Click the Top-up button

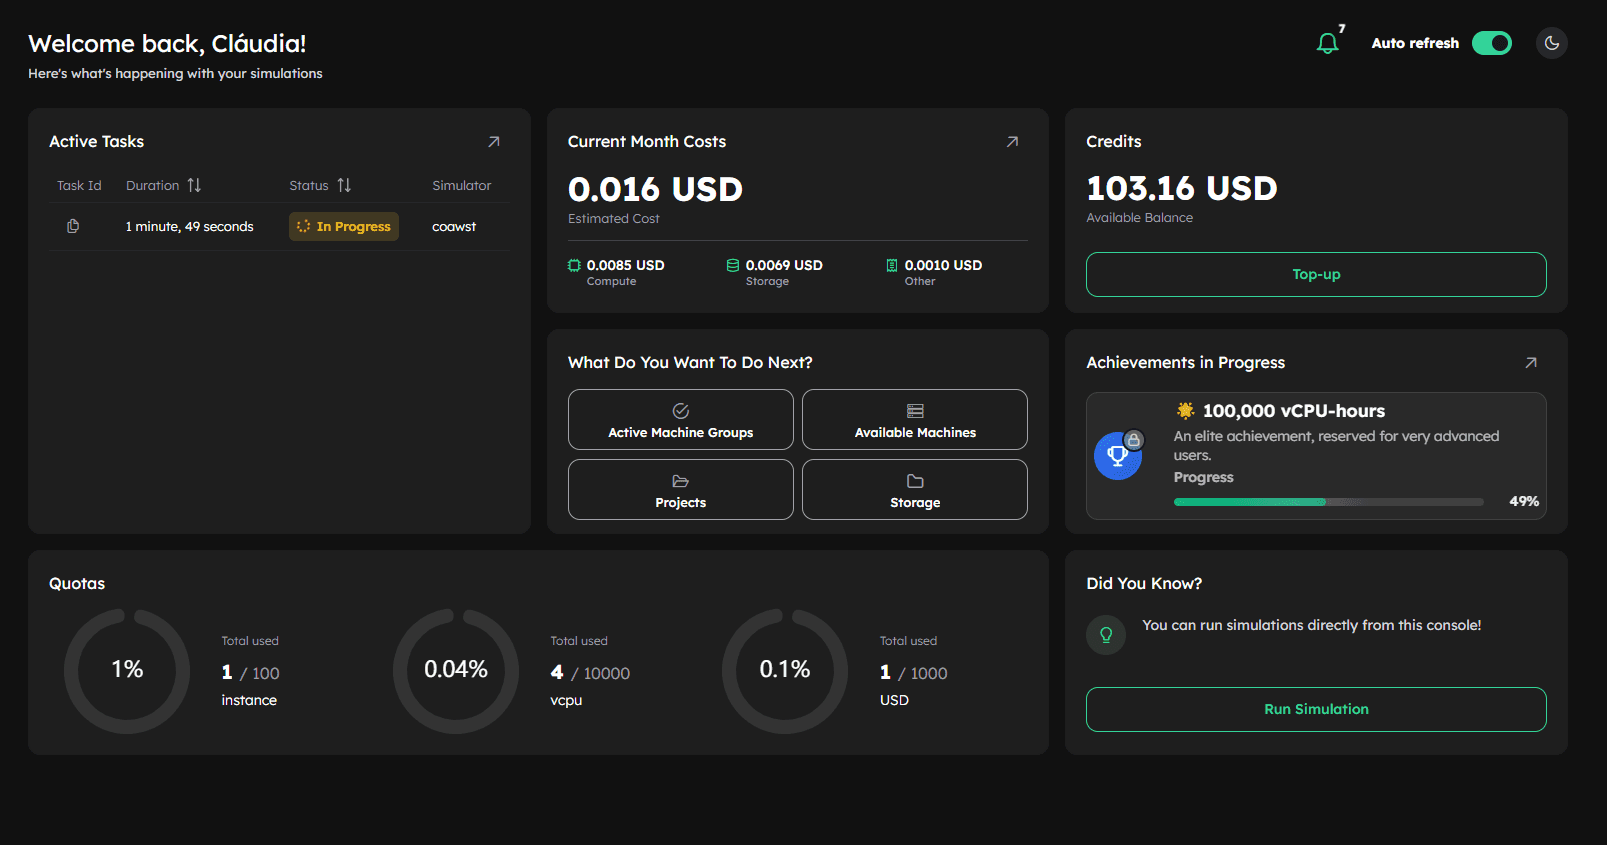coord(1316,274)
